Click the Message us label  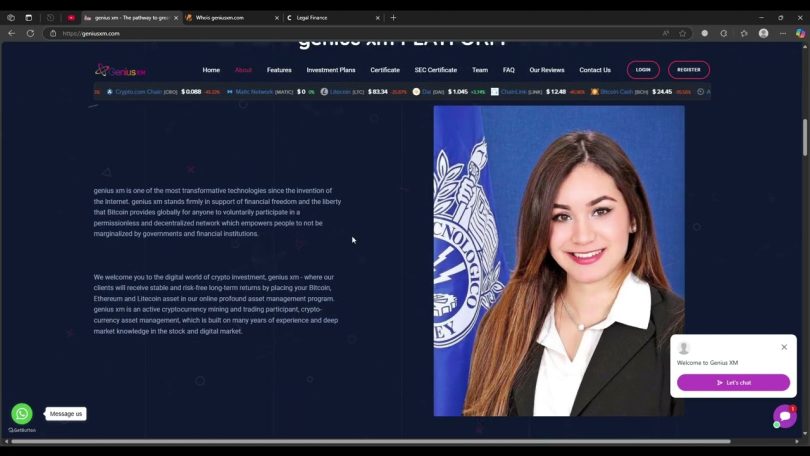click(x=66, y=414)
